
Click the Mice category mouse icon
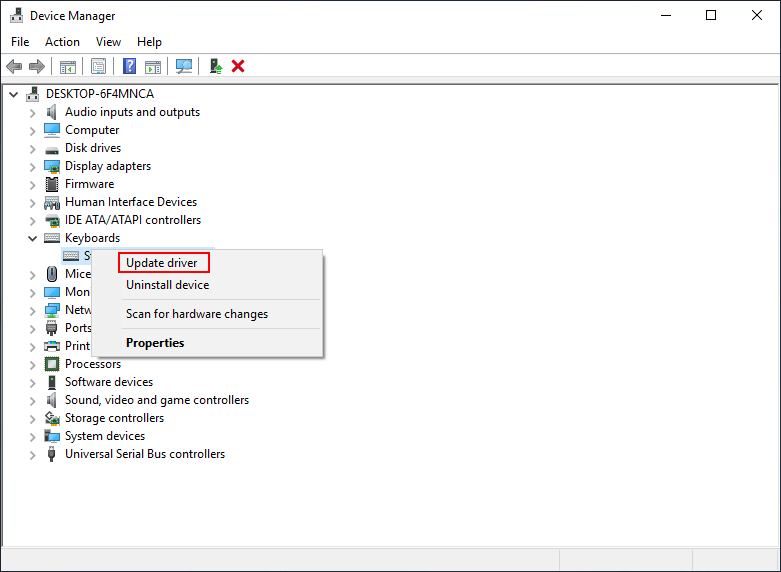52,274
